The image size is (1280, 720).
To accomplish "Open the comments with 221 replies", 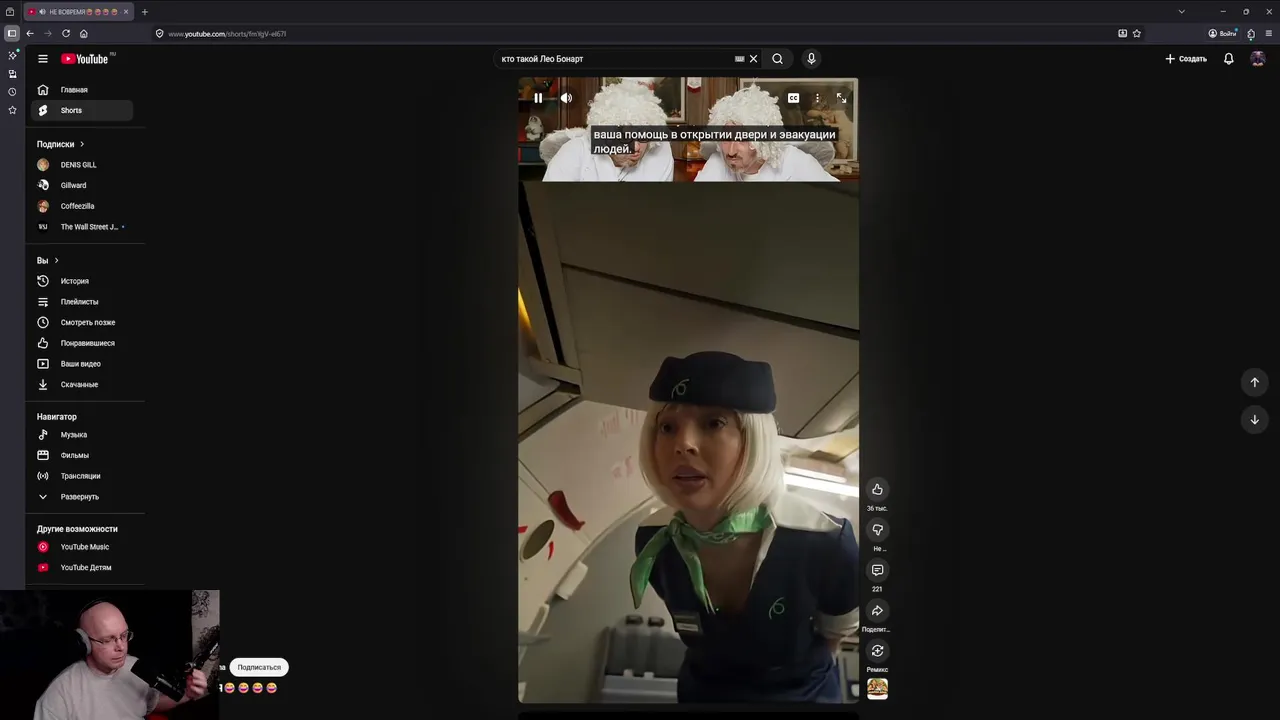I will (877, 570).
